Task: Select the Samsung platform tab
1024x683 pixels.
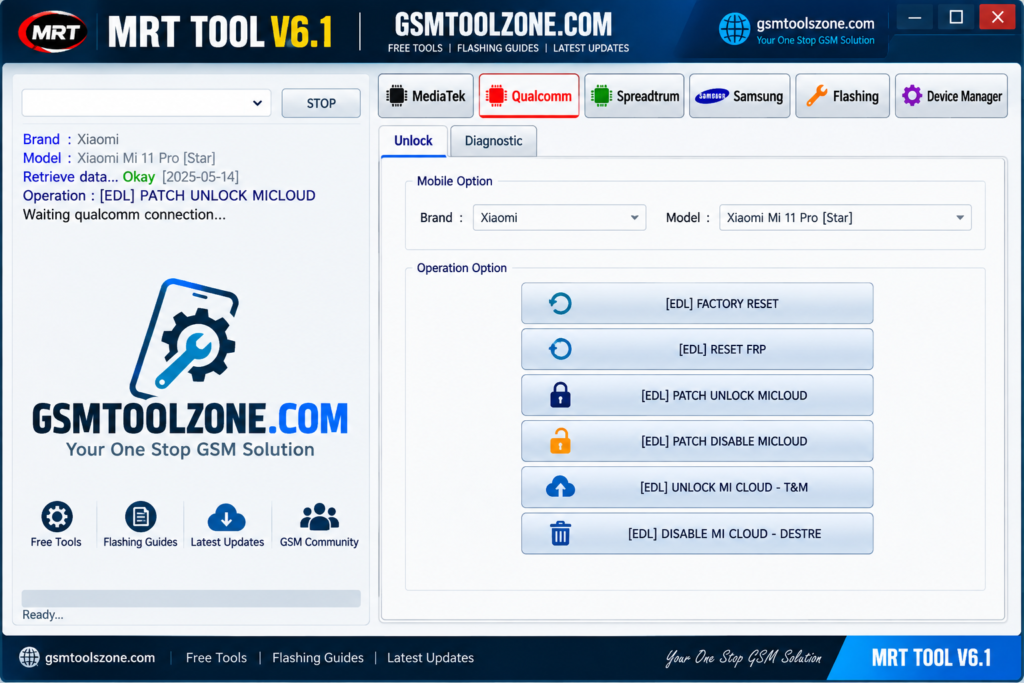Action: (739, 96)
